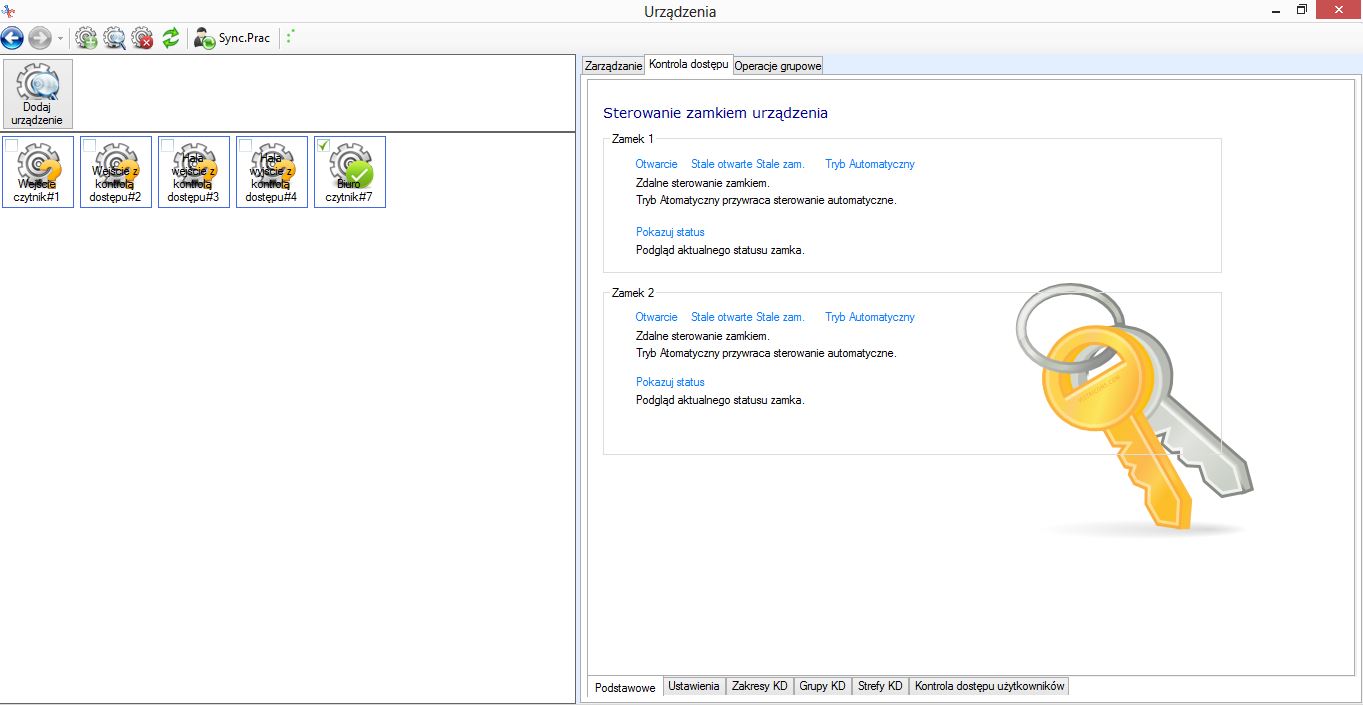Open the Ustawienia bottom tab
Image resolution: width=1363 pixels, height=705 pixels.
pos(693,686)
